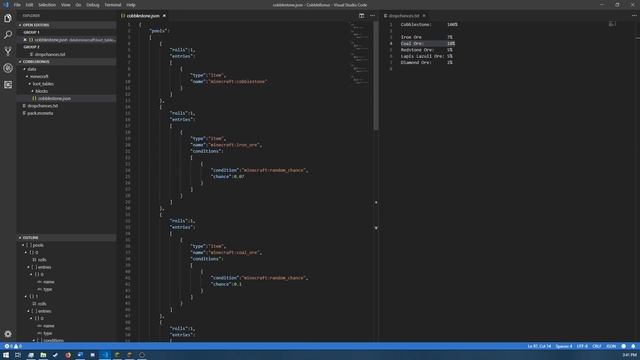Collapse the loot_tables folder
This screenshot has height=360, width=640.
click(30, 84)
